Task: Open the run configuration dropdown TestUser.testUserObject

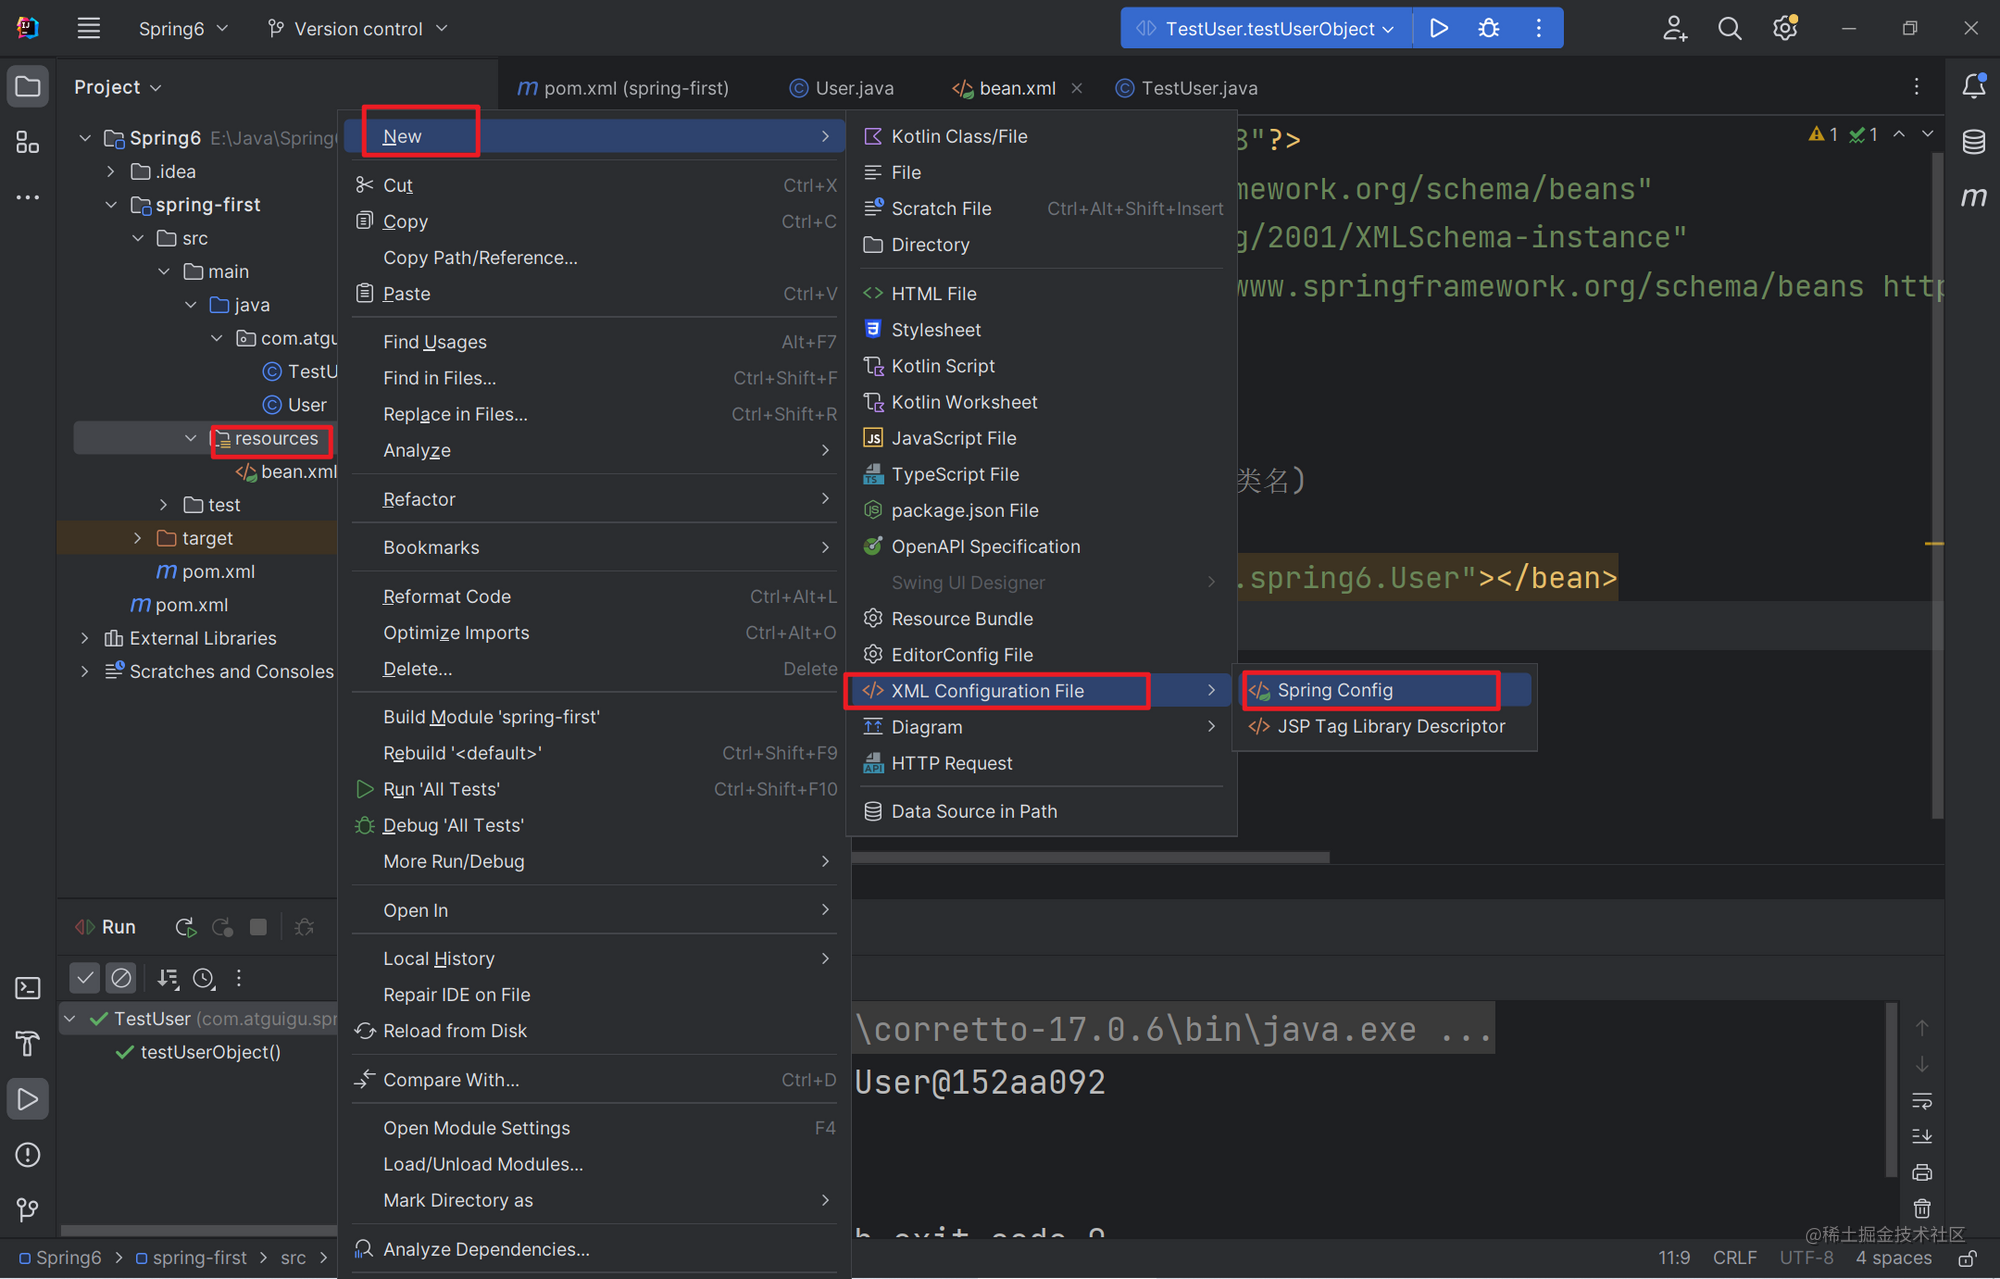Action: [1268, 28]
